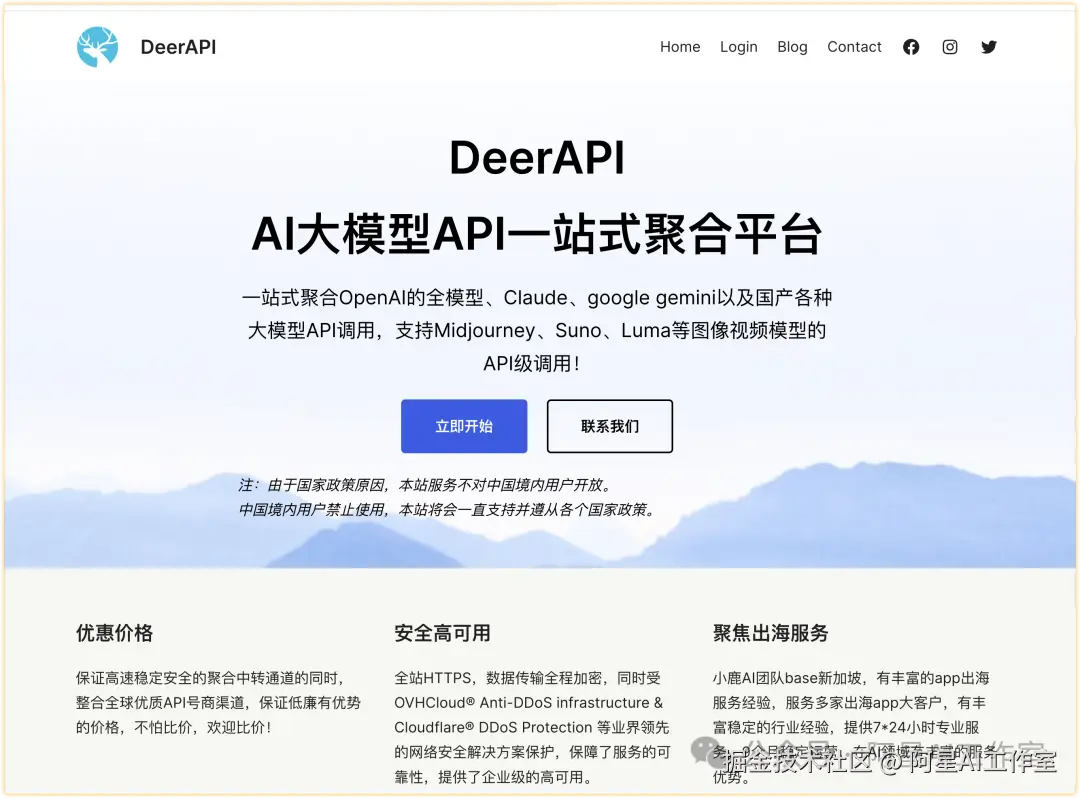
Task: Click the DeerAPI brand name in header
Action: tap(178, 47)
